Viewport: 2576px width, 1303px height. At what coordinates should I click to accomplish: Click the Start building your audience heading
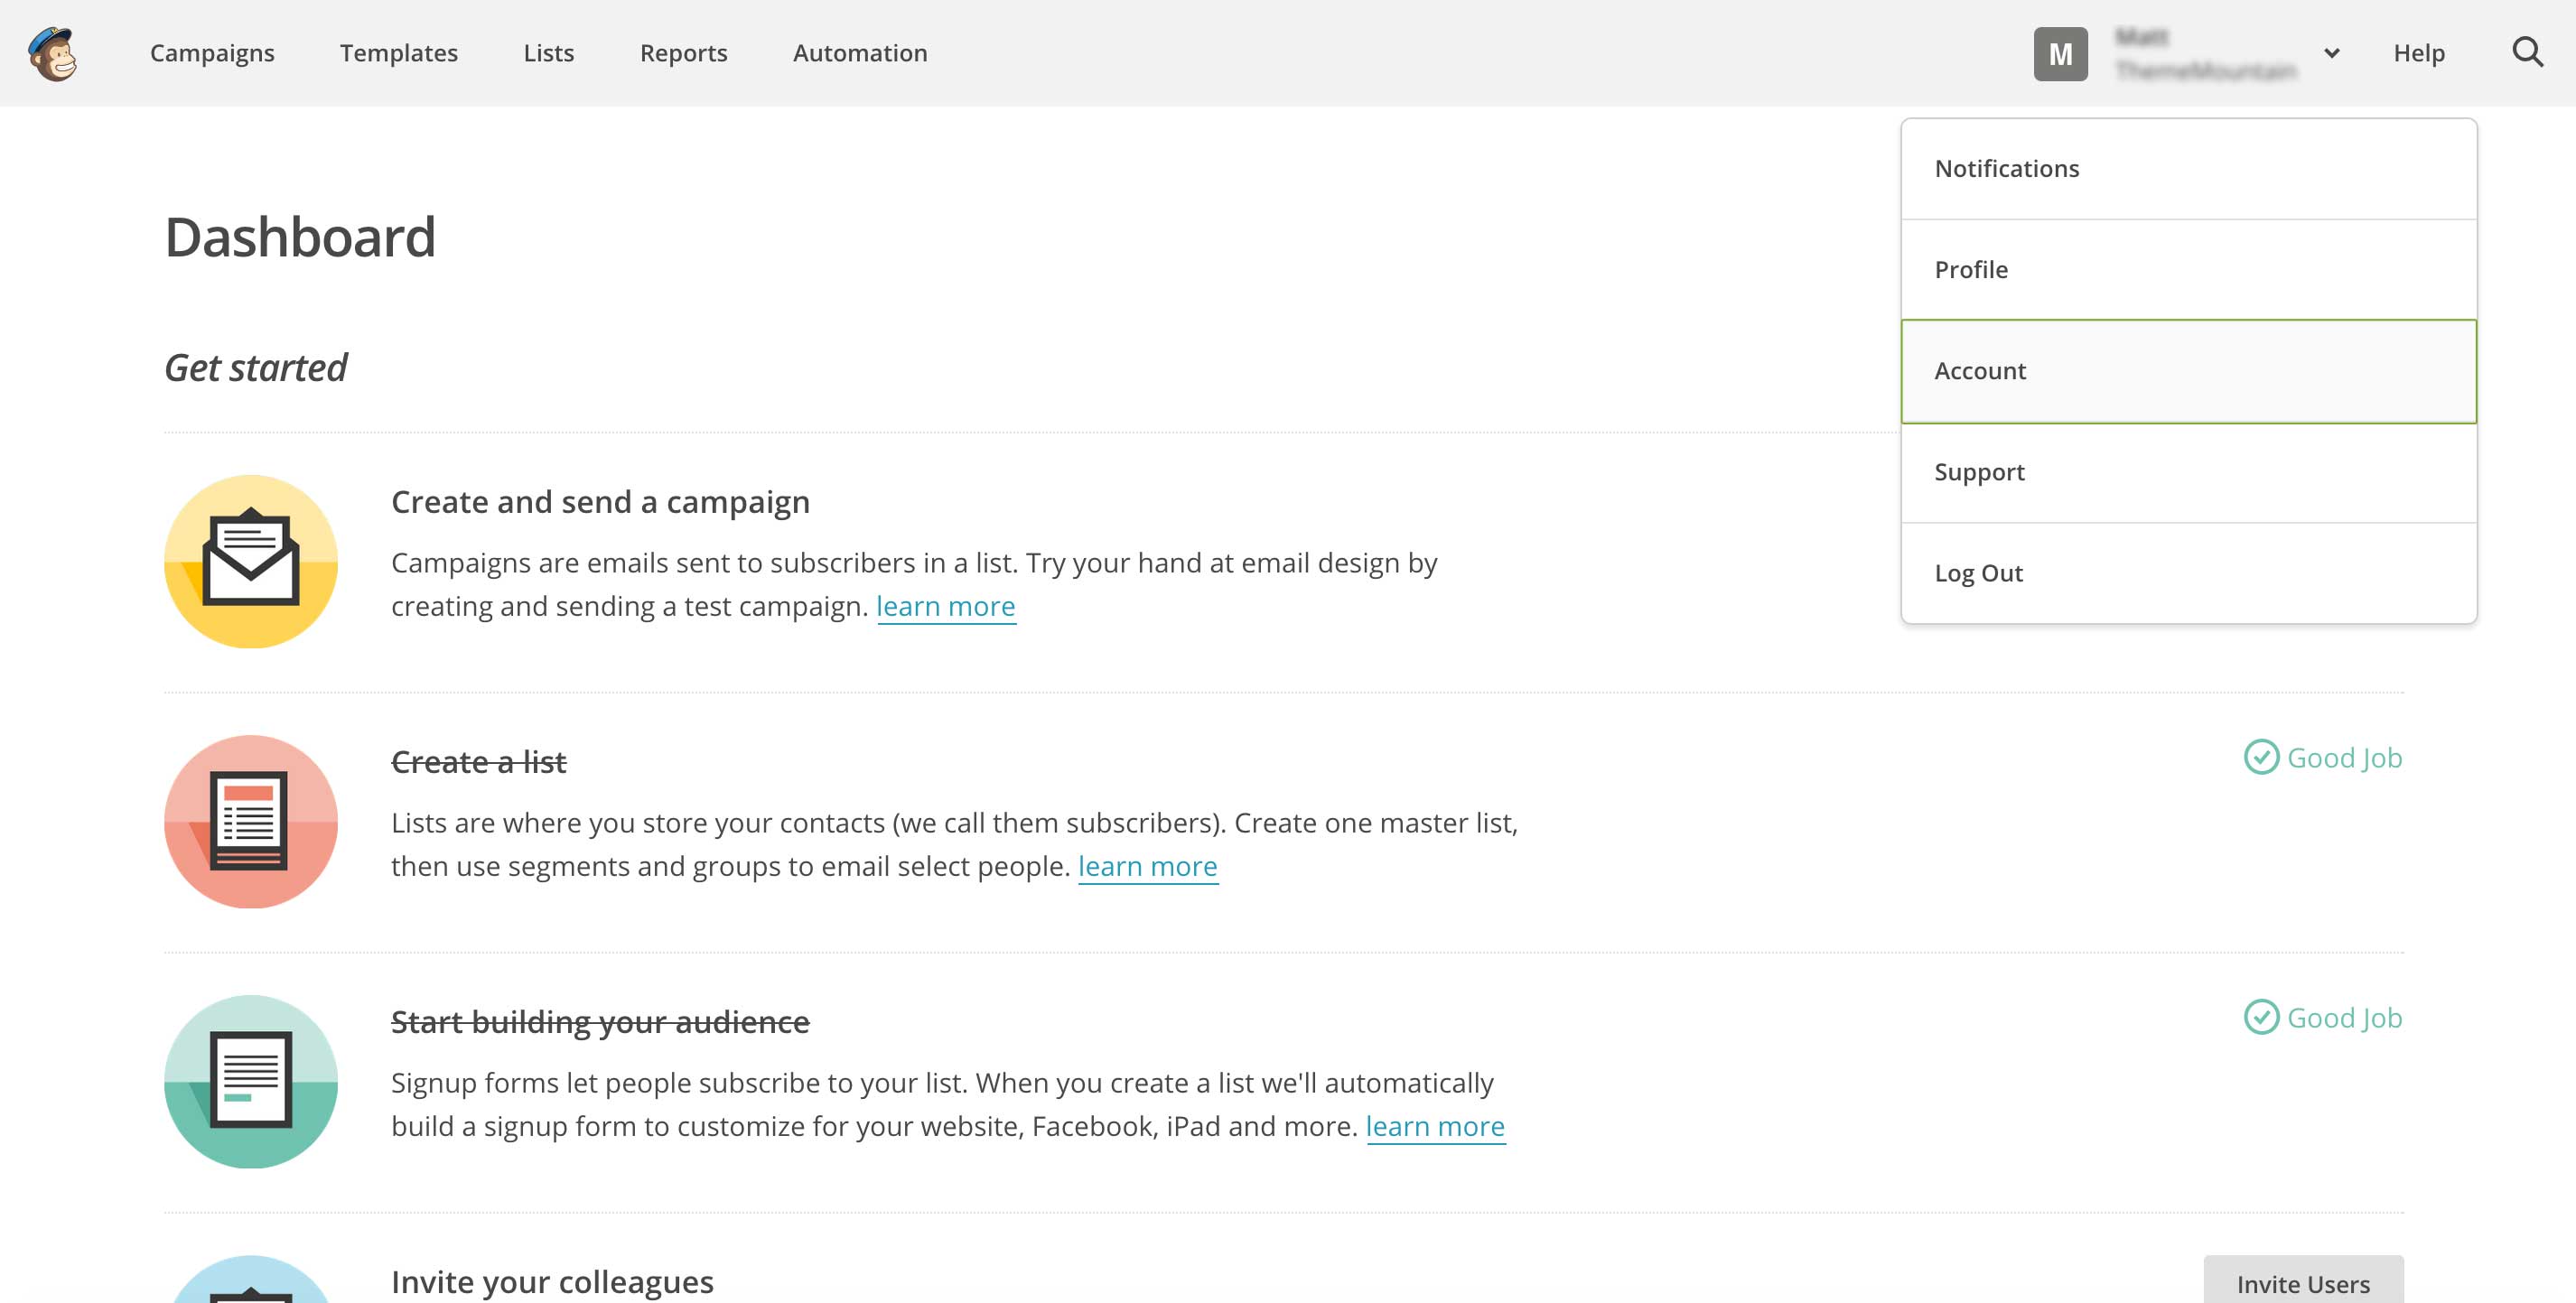[x=600, y=1022]
